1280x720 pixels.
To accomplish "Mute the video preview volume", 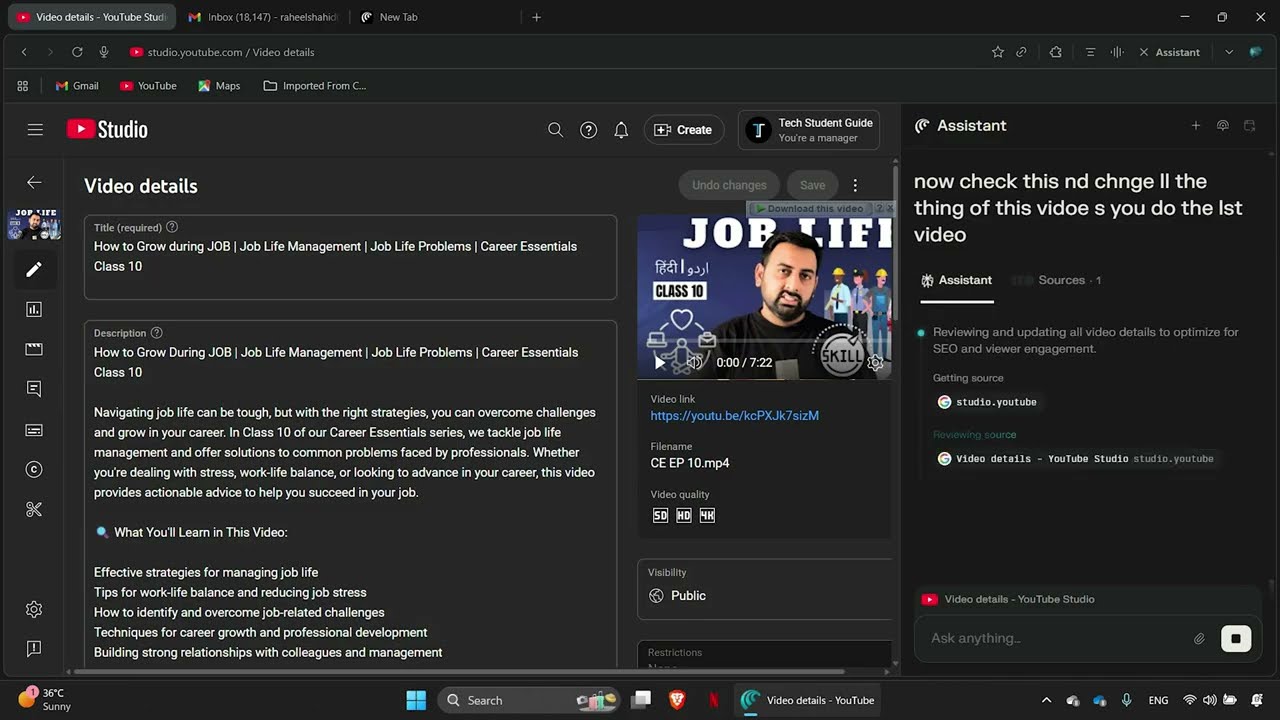I will pyautogui.click(x=694, y=363).
